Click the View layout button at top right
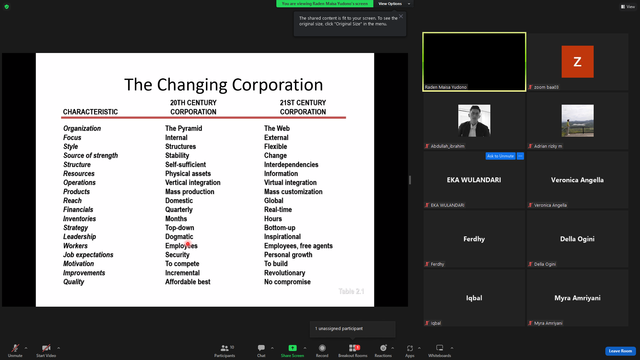640x360 pixels. 628,7
